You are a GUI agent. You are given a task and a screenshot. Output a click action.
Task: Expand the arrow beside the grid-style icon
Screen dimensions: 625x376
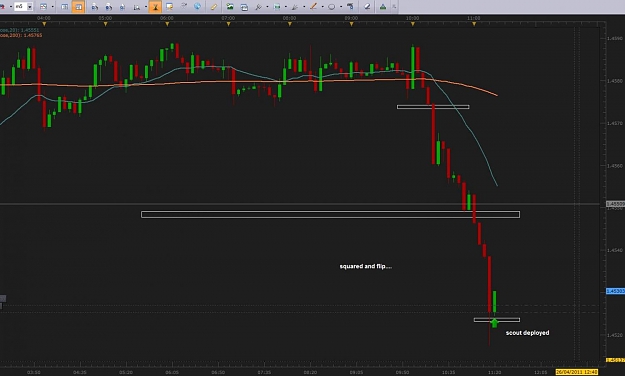click(x=53, y=7)
